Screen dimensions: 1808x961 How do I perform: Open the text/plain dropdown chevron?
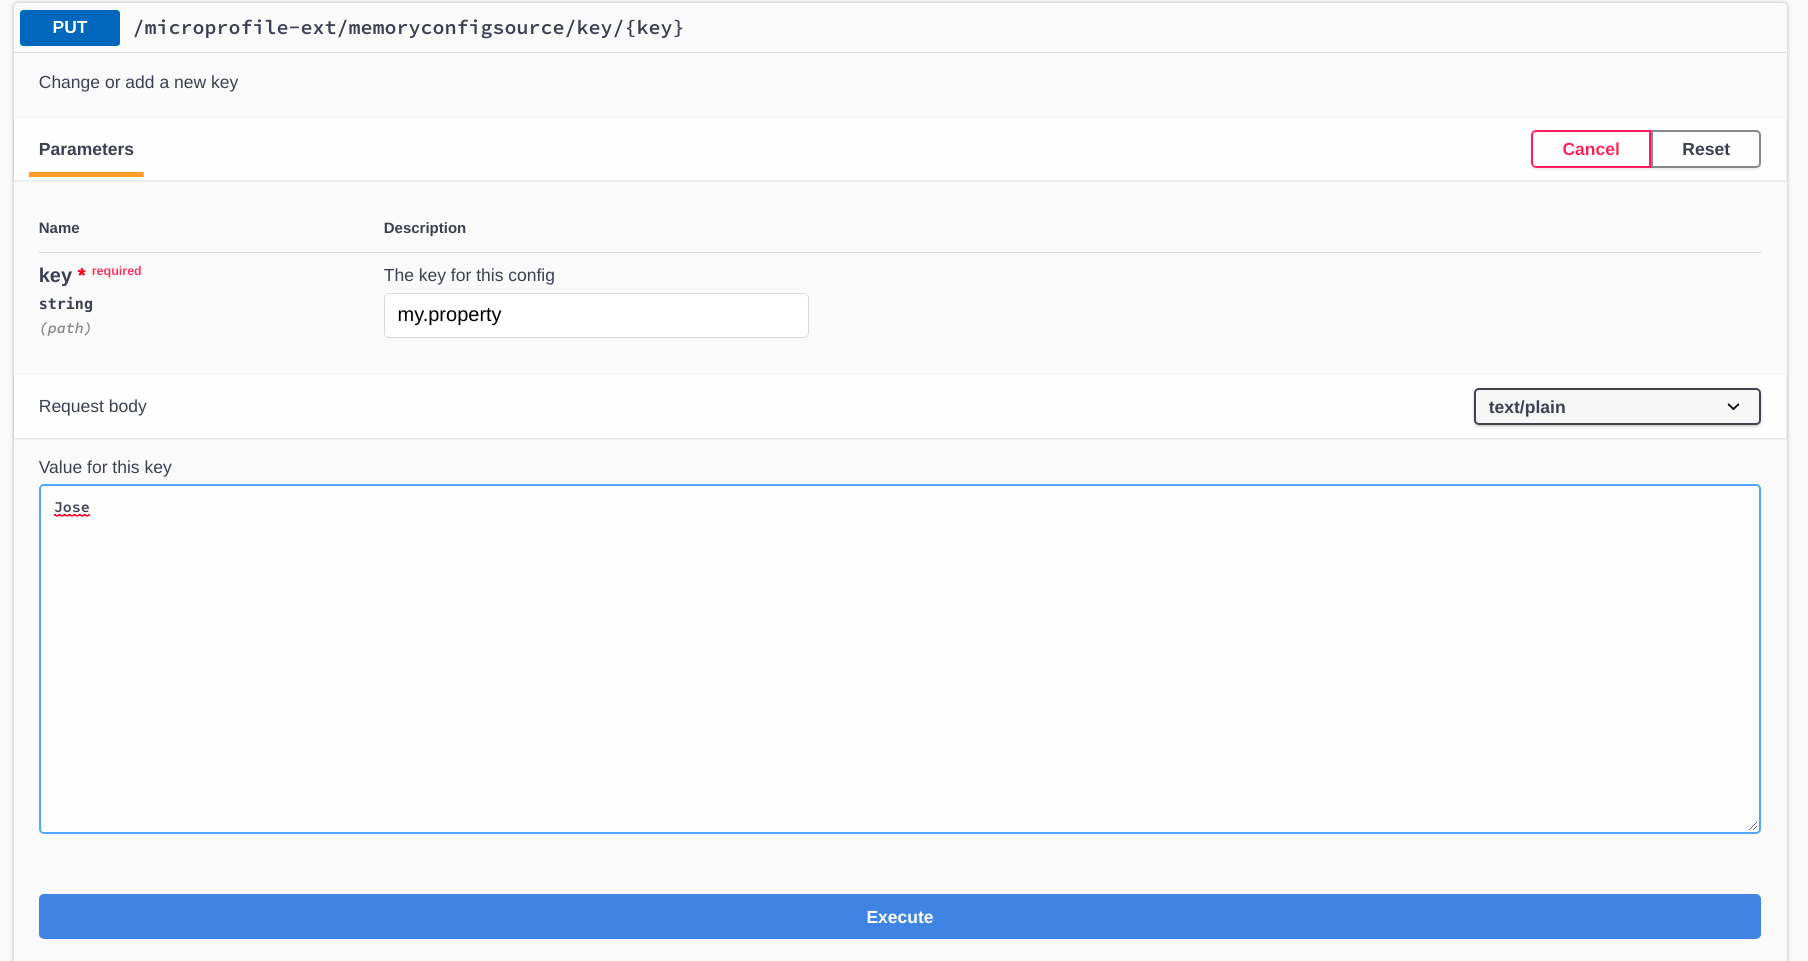pyautogui.click(x=1734, y=407)
